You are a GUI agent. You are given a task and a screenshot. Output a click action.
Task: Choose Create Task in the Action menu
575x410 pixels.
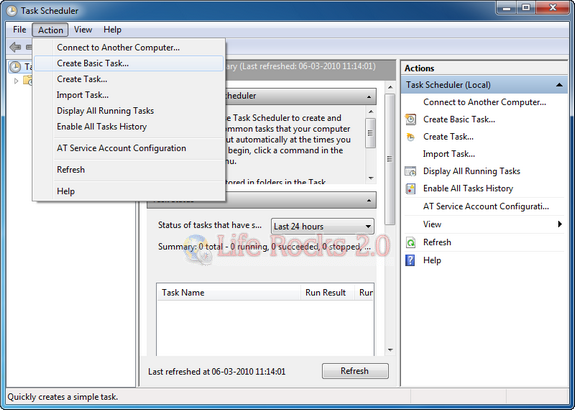click(129, 79)
